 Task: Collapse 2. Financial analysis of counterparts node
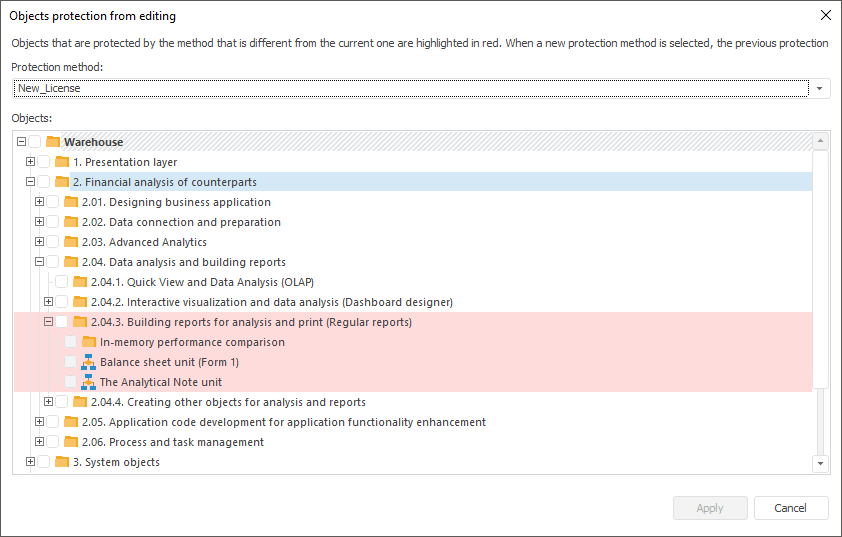(x=30, y=182)
